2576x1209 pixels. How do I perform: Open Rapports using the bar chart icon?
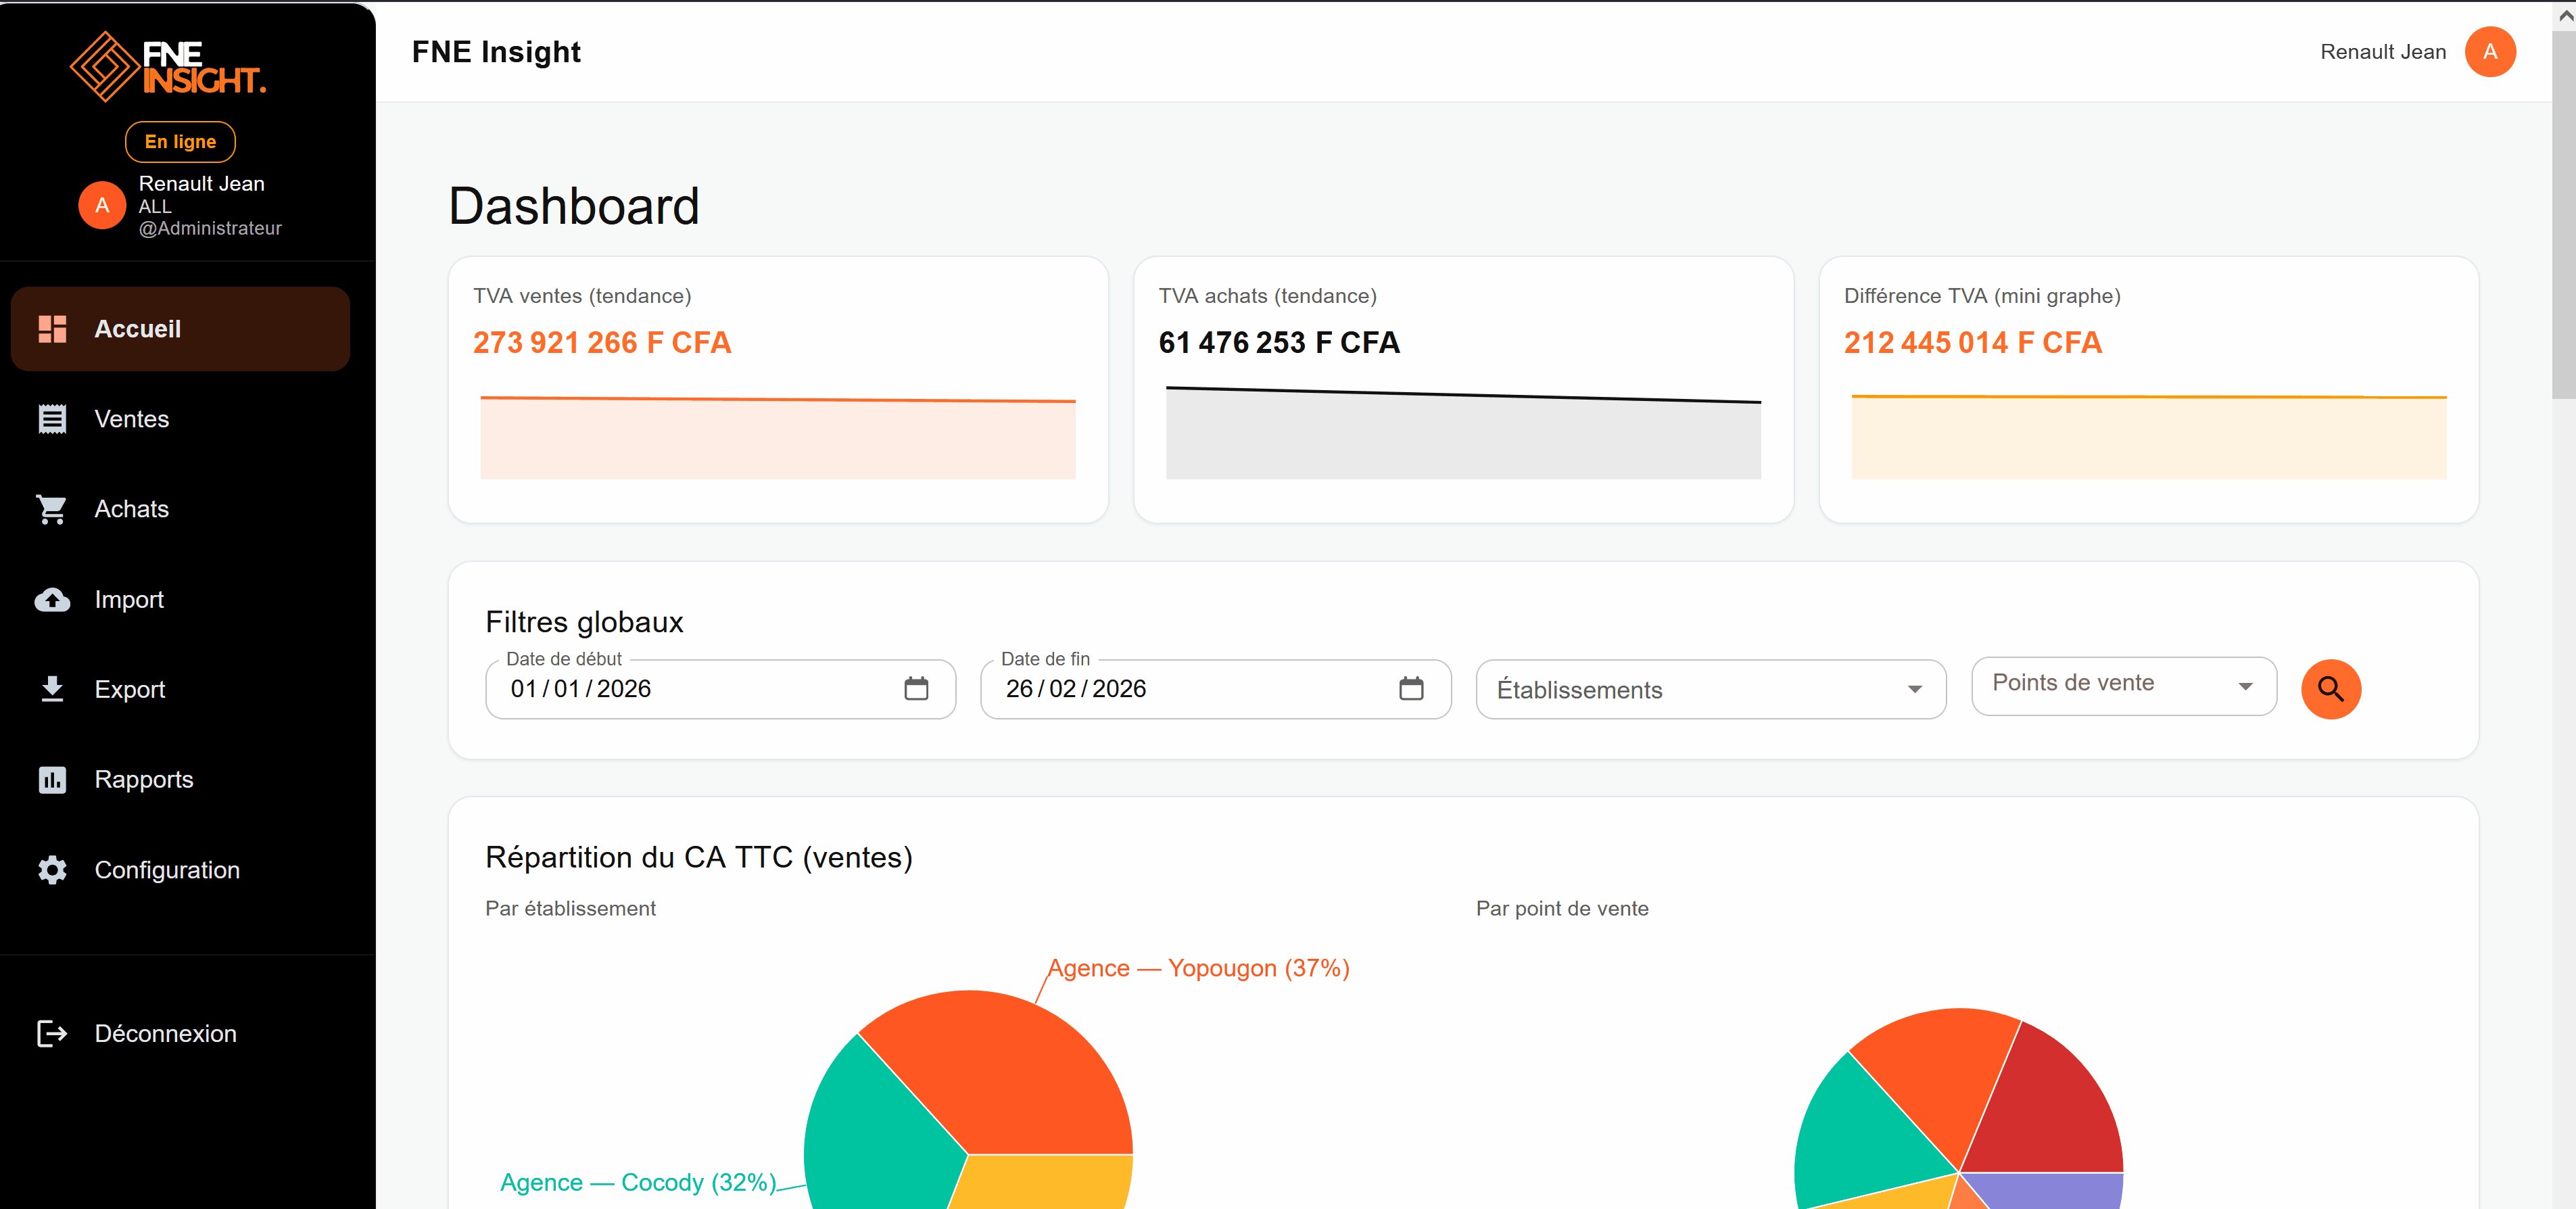(52, 779)
